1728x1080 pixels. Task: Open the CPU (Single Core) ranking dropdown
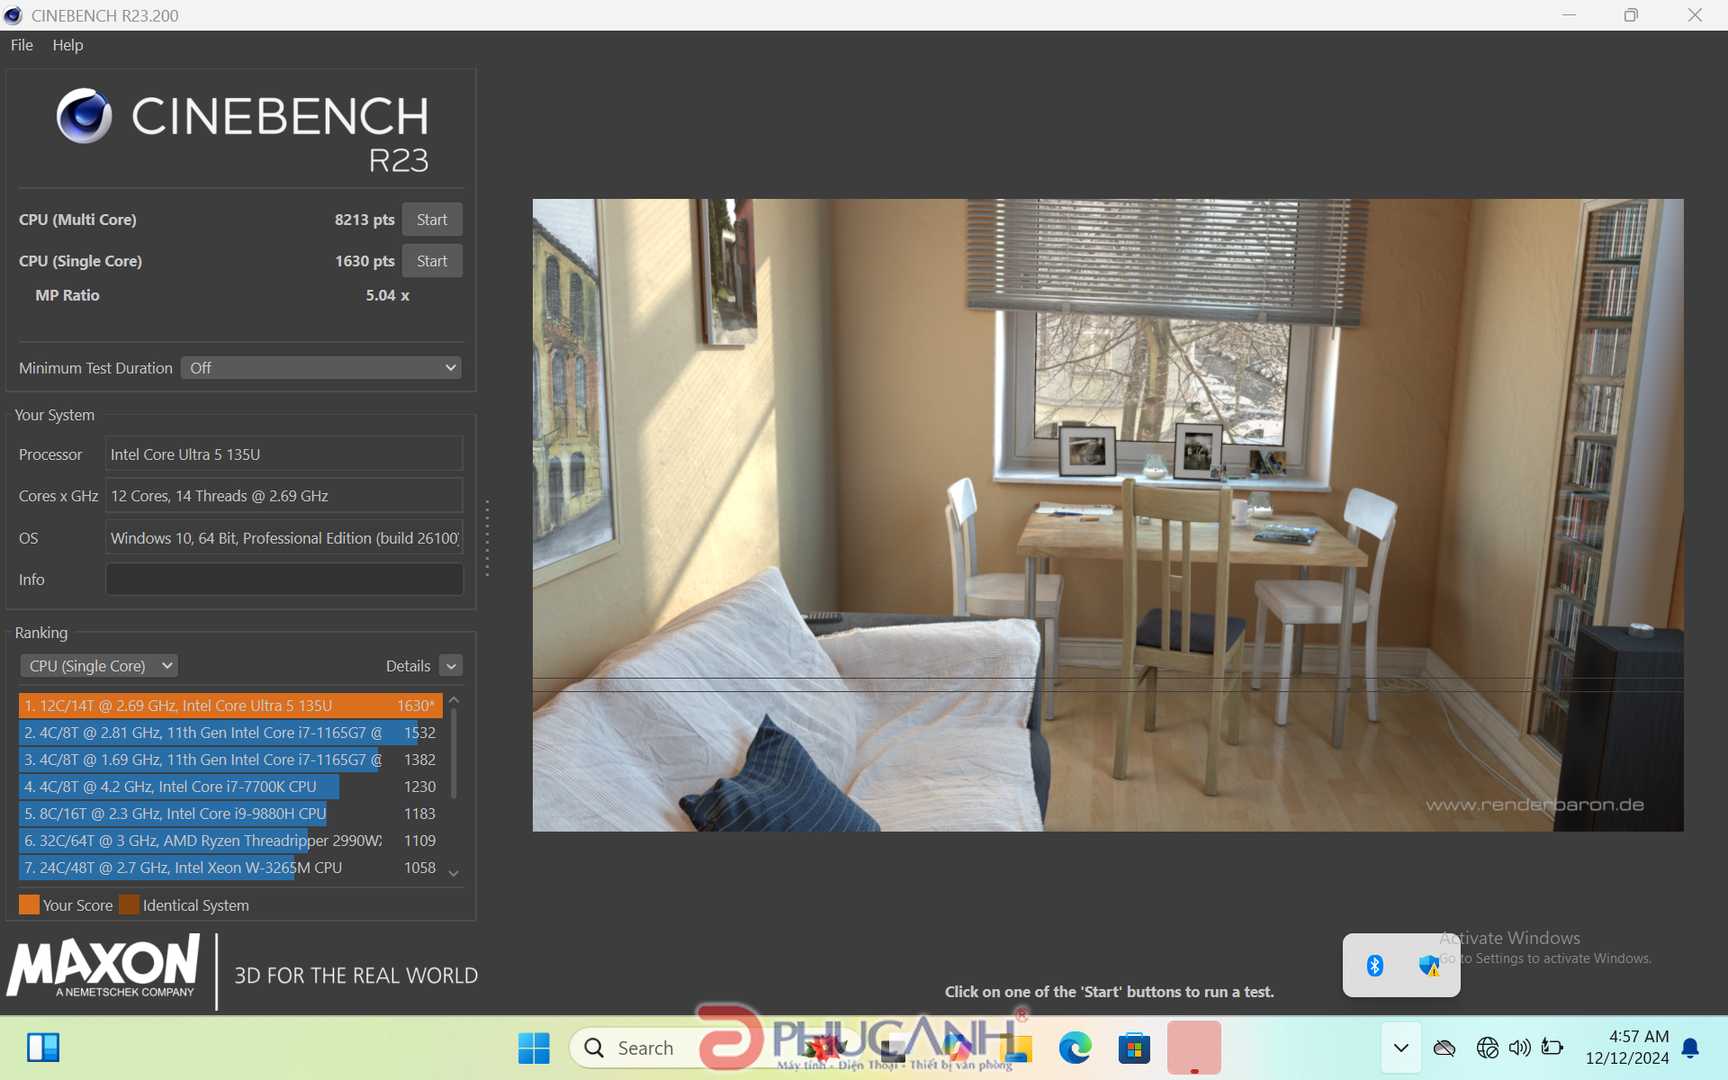pyautogui.click(x=98, y=666)
